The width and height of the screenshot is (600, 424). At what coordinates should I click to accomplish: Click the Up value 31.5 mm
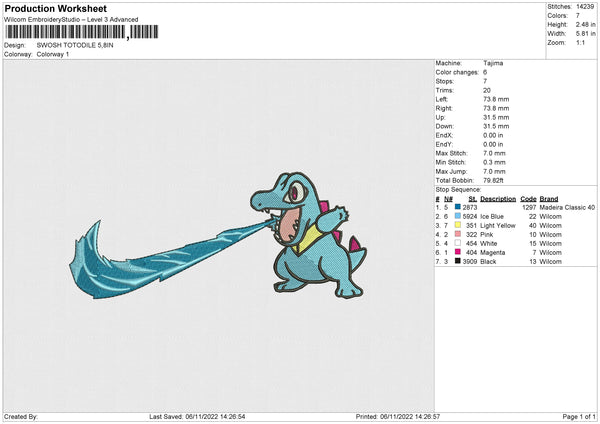pyautogui.click(x=496, y=117)
